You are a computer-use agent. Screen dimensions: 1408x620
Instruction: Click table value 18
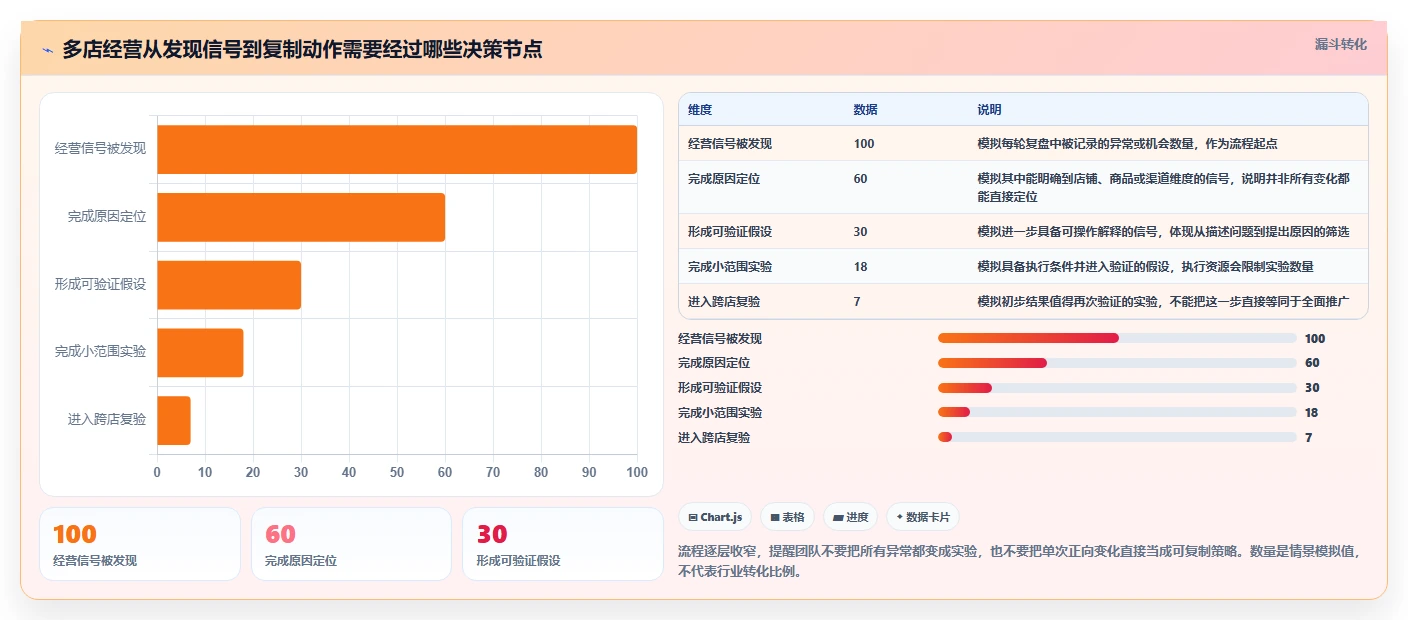tap(861, 267)
